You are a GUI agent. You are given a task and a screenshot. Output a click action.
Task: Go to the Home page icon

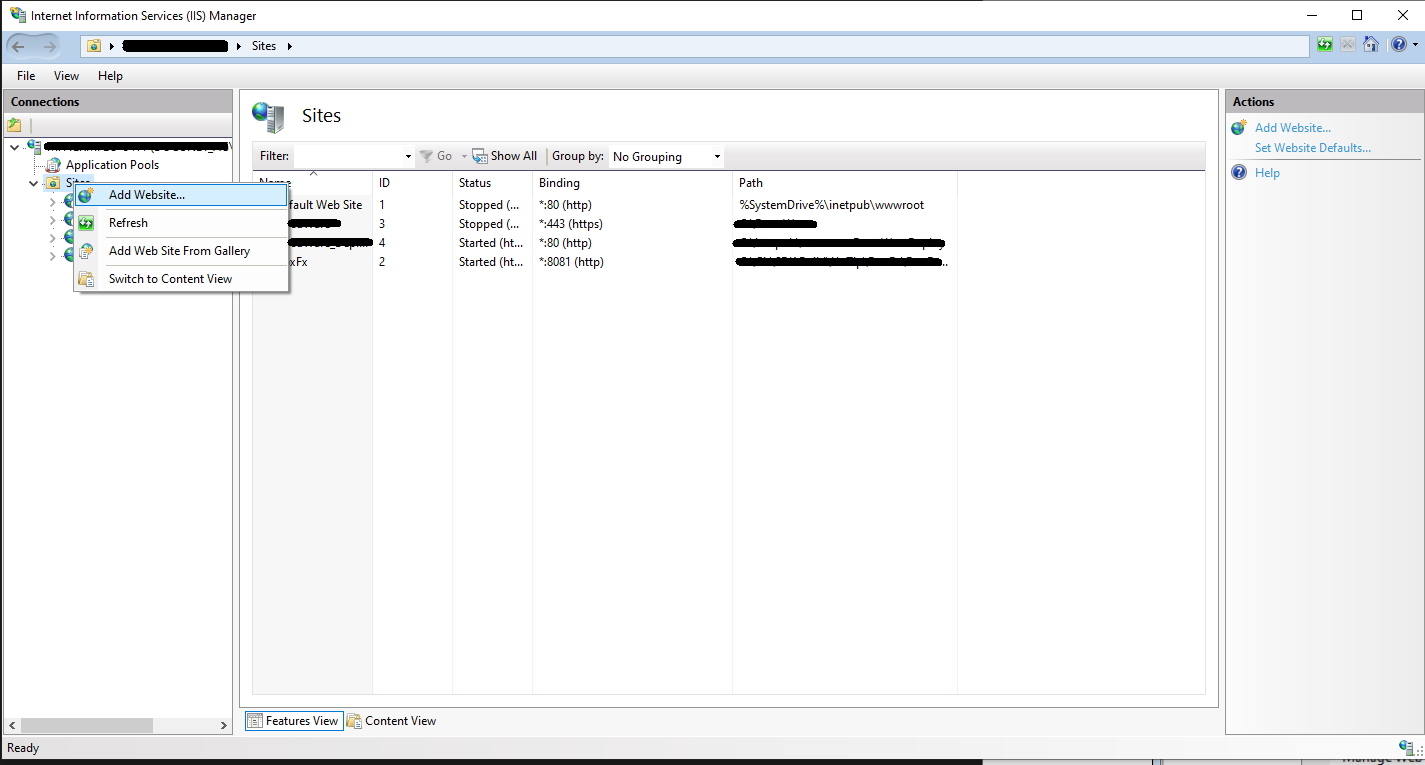click(1371, 45)
